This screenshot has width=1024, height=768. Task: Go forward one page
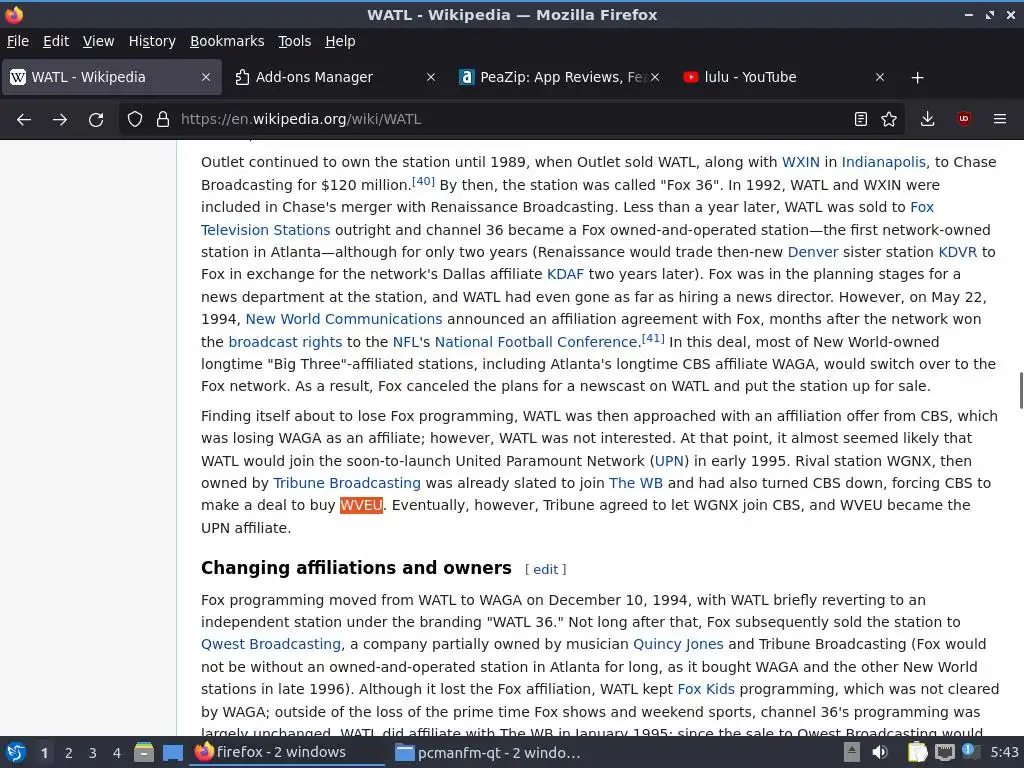pos(60,119)
